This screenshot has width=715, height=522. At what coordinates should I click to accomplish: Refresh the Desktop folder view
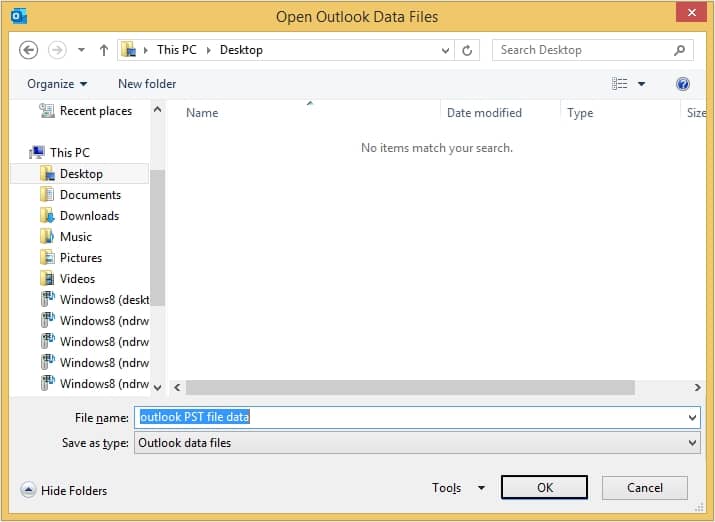(x=467, y=50)
